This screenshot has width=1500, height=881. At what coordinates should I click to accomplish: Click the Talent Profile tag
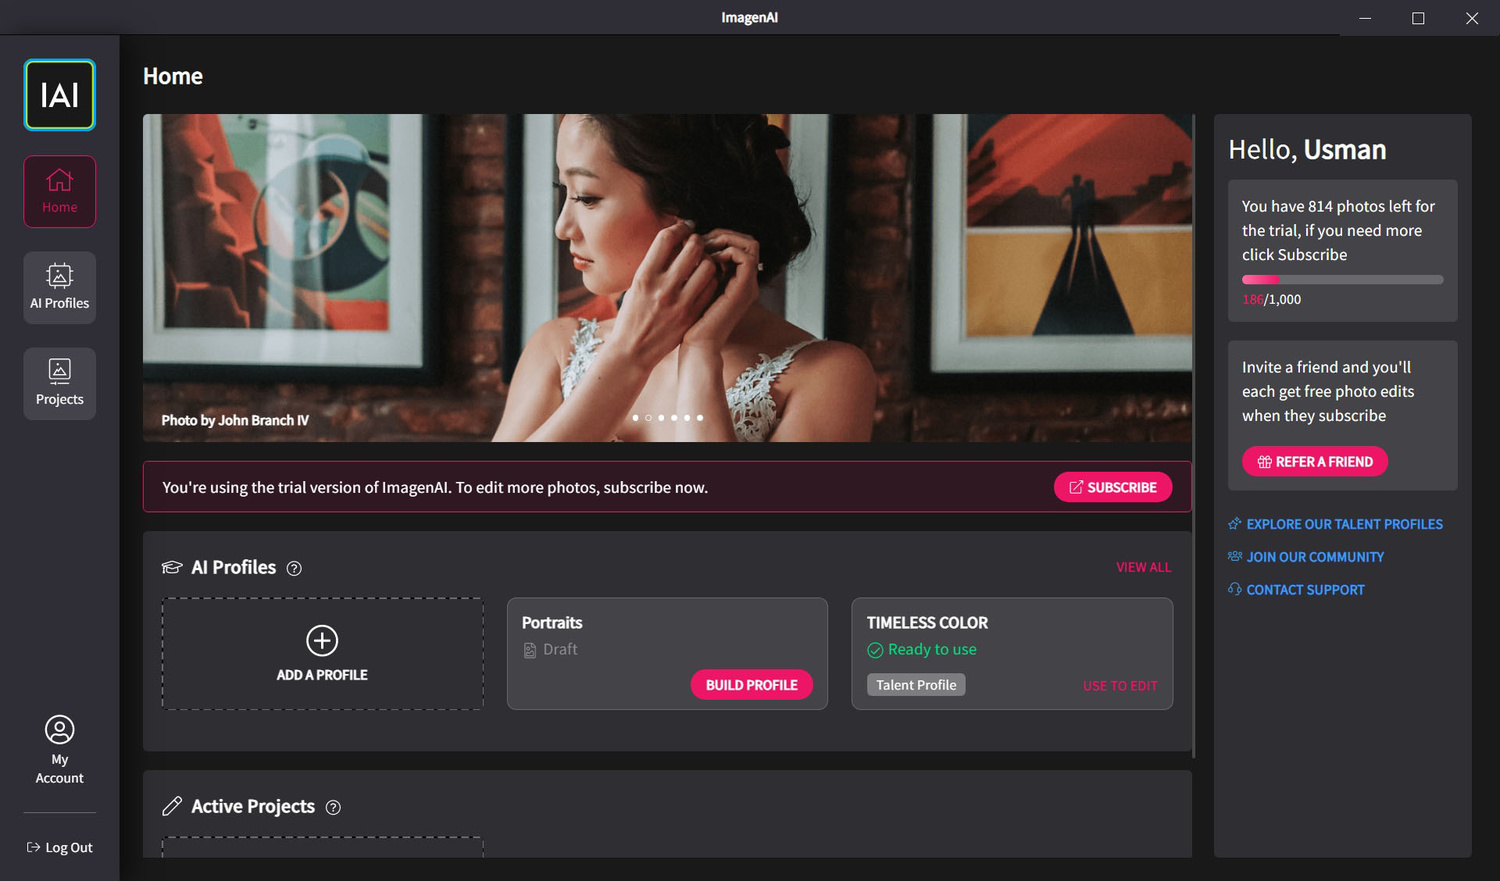tap(916, 685)
